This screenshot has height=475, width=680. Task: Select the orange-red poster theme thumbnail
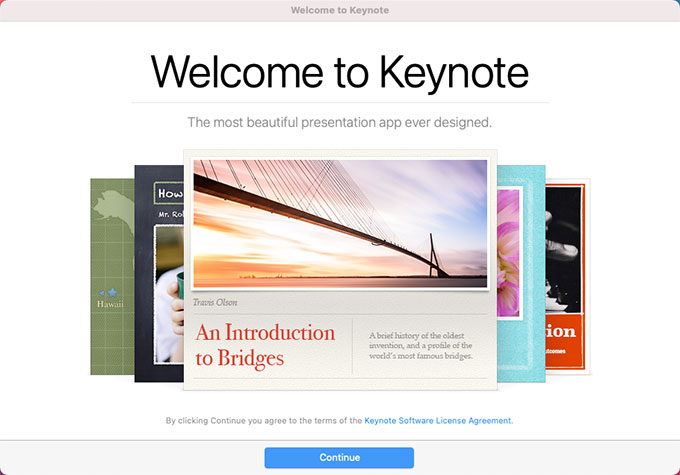point(568,277)
